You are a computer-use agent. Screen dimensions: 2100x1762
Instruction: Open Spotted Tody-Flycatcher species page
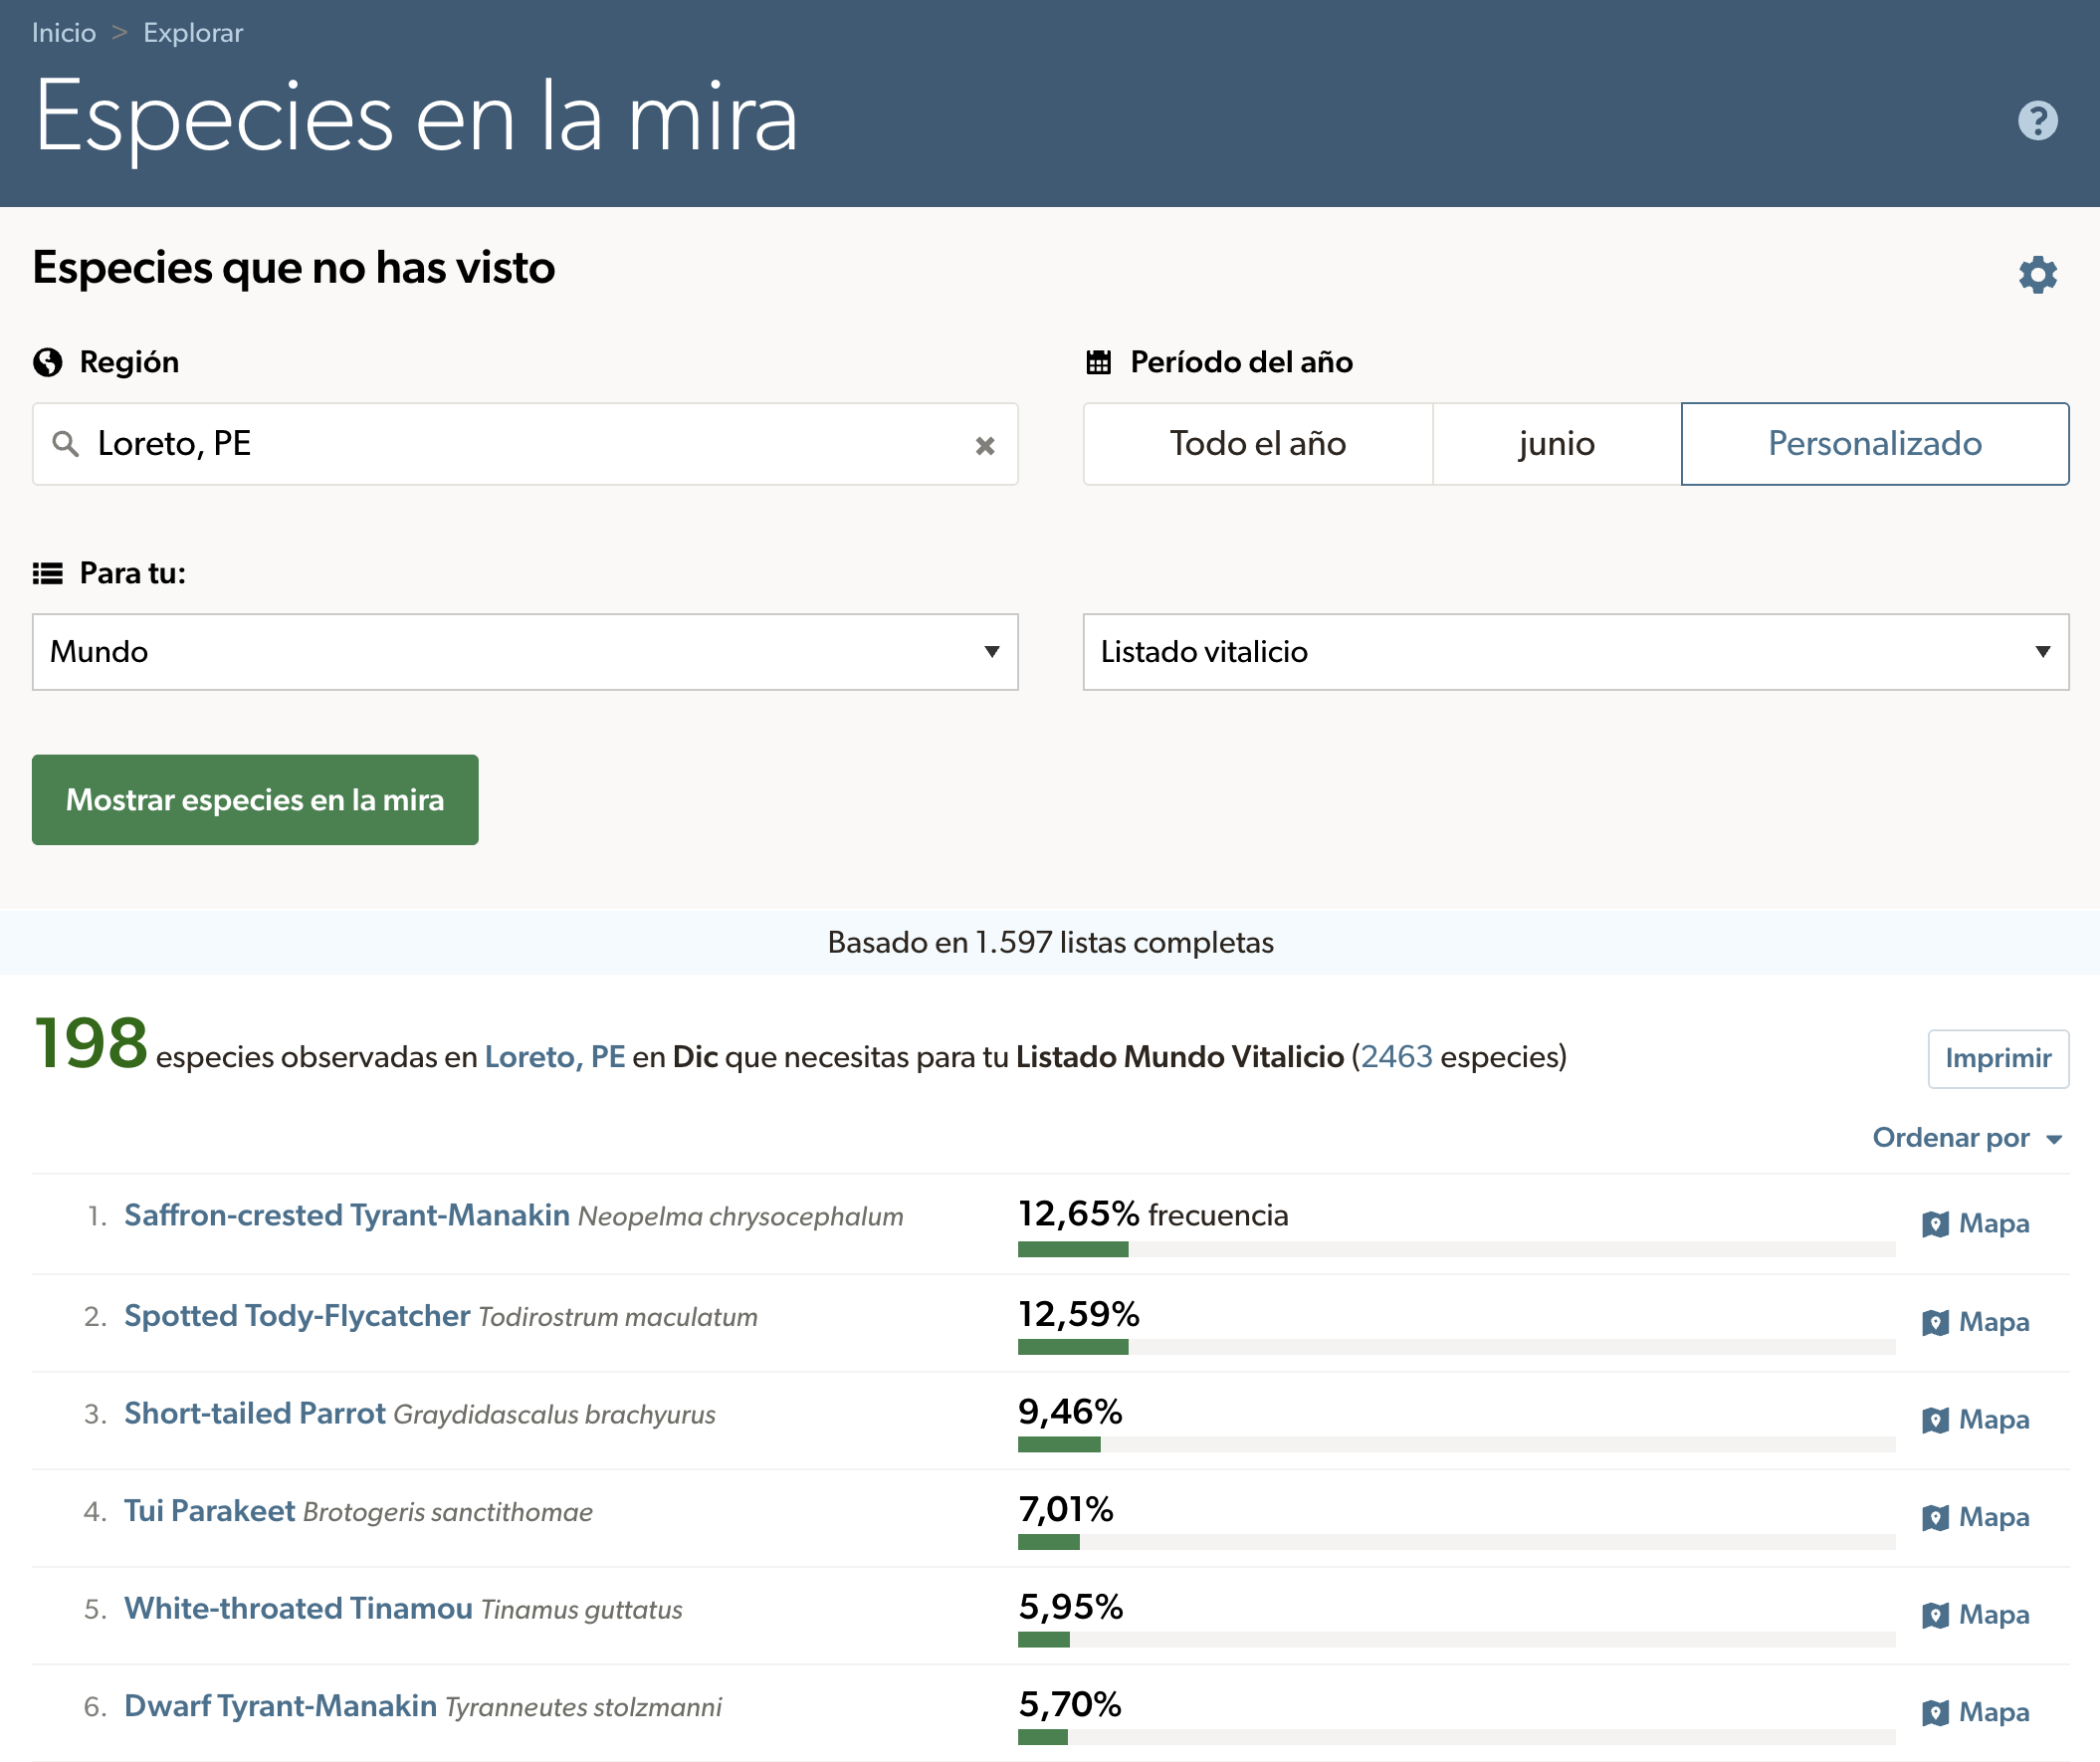[x=297, y=1316]
